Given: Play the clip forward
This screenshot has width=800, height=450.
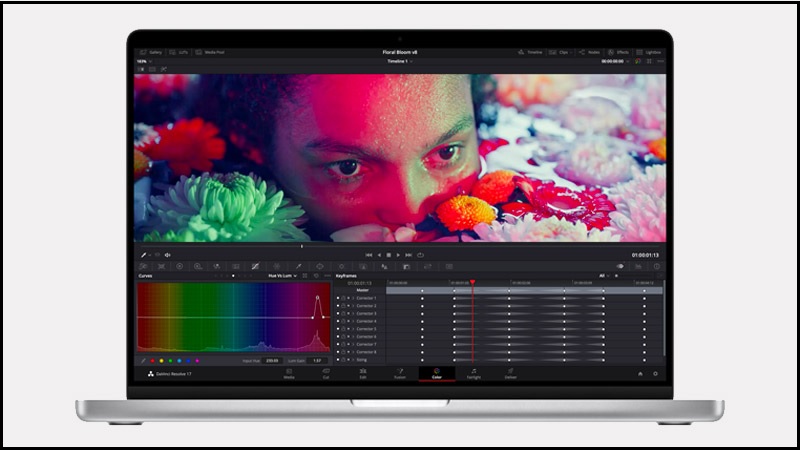Looking at the screenshot, I should pyautogui.click(x=398, y=255).
